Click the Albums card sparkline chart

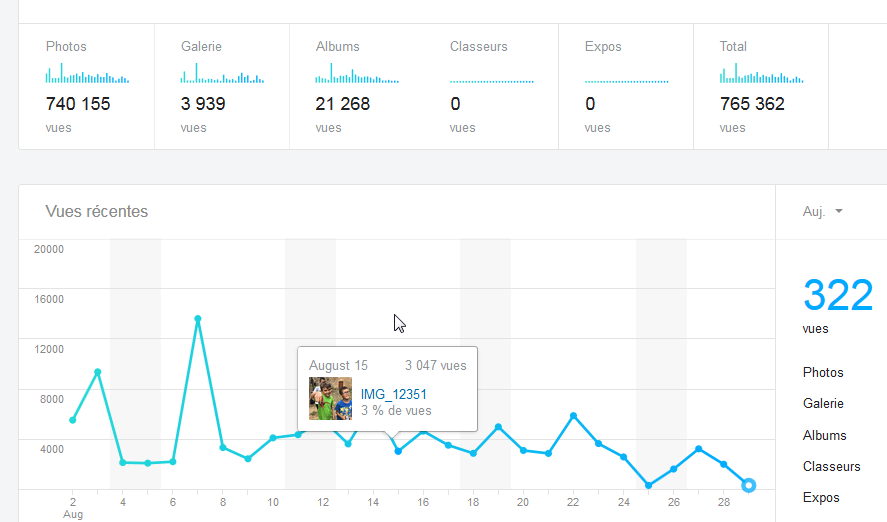click(357, 75)
